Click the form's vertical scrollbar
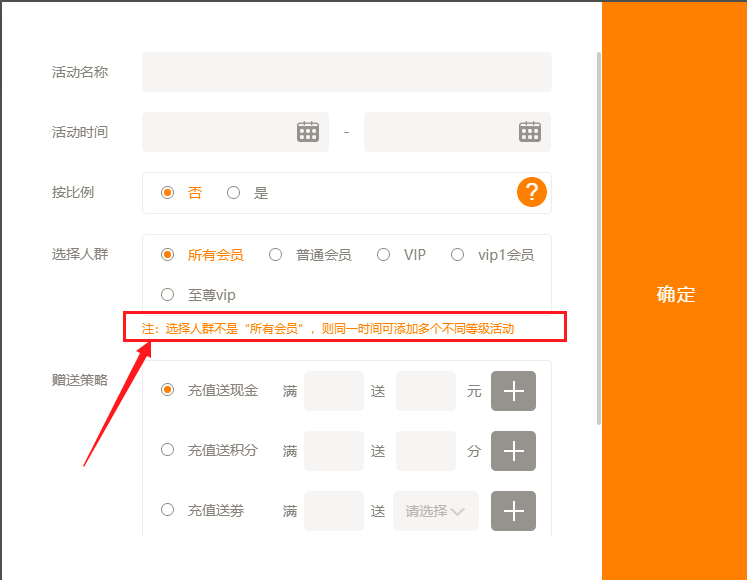Viewport: 747px width, 580px height. tap(598, 240)
